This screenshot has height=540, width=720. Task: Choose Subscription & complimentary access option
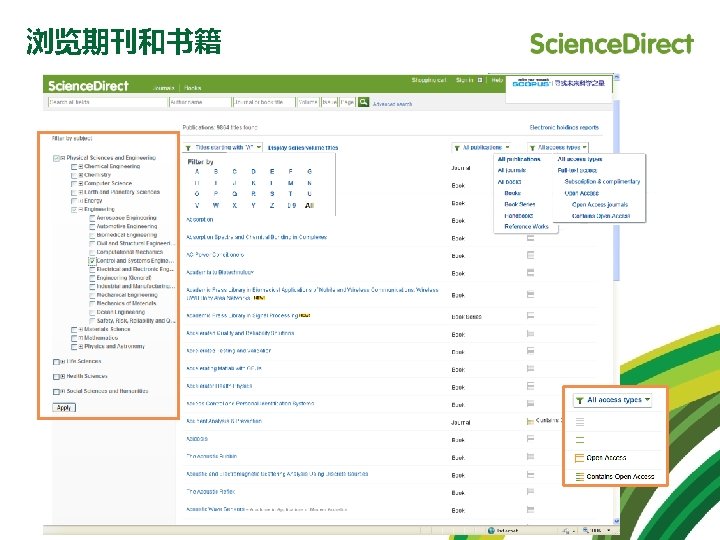602,182
